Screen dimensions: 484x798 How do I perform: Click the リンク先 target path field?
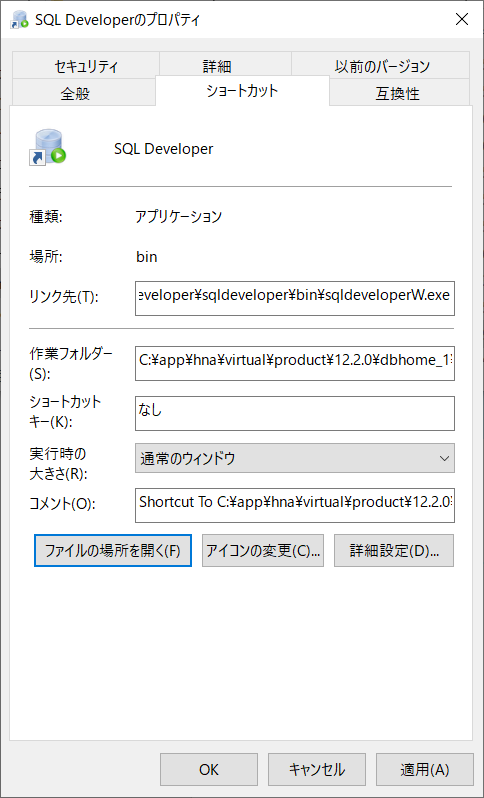(295, 298)
